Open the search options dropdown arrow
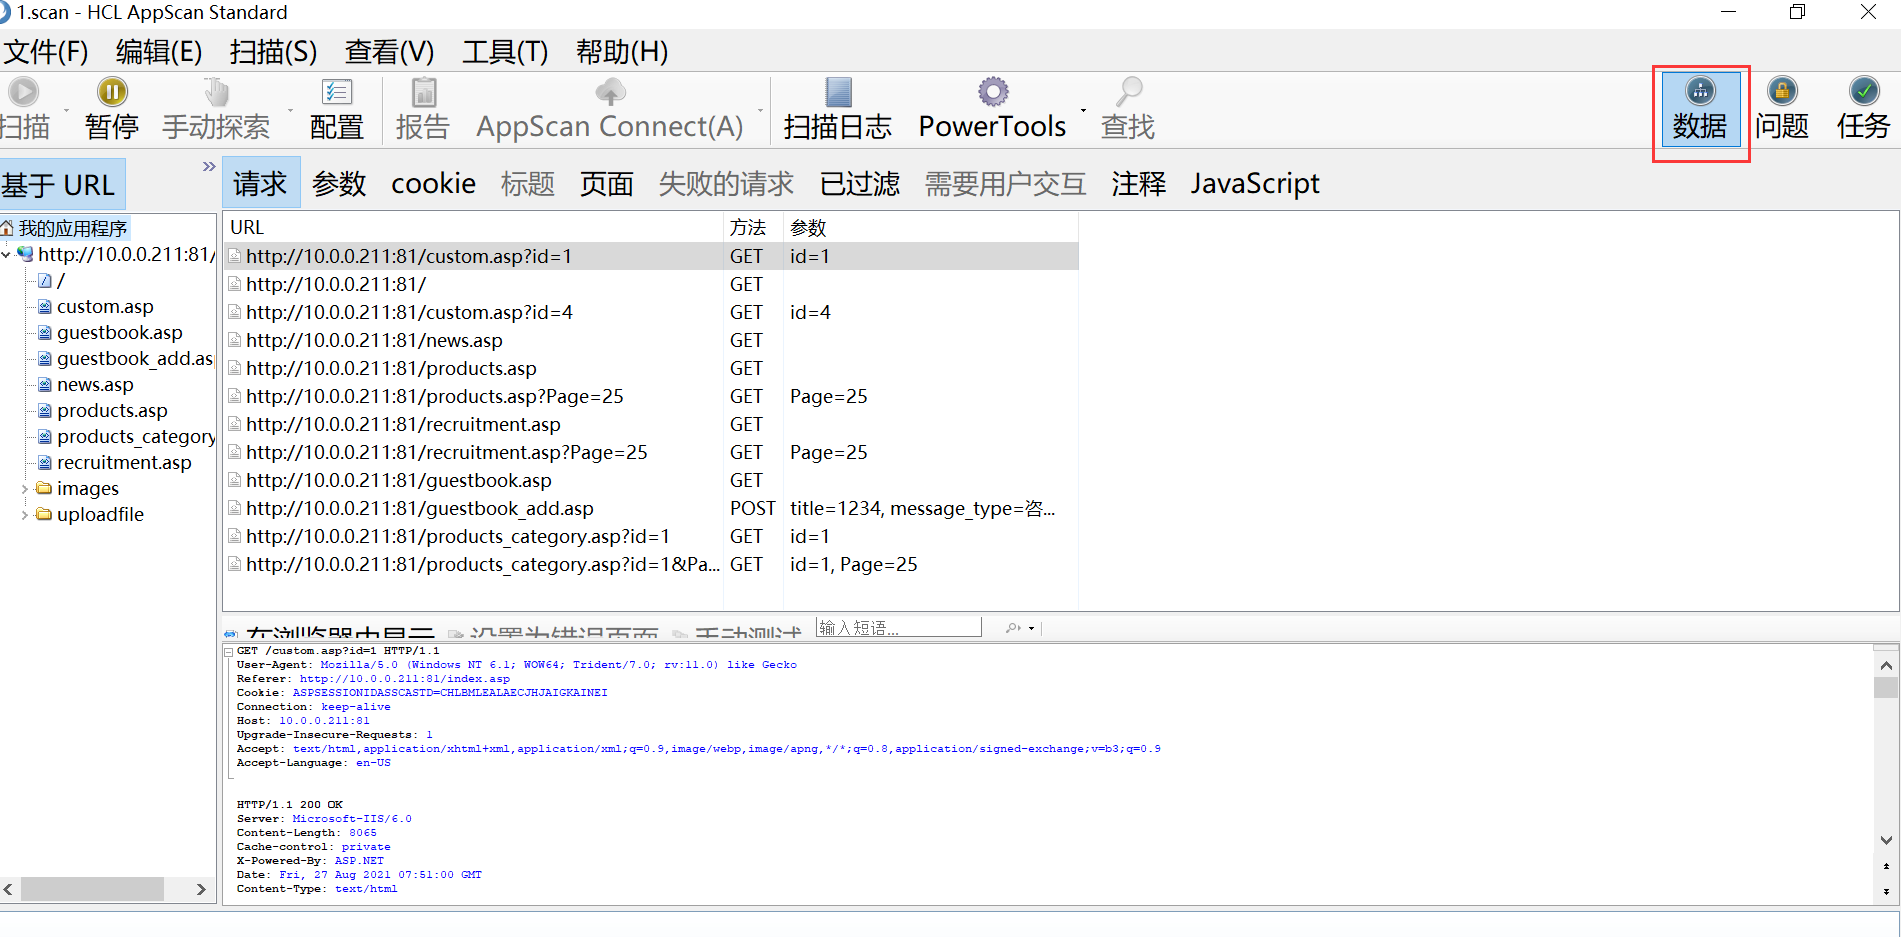The height and width of the screenshot is (937, 1901). tap(1031, 628)
